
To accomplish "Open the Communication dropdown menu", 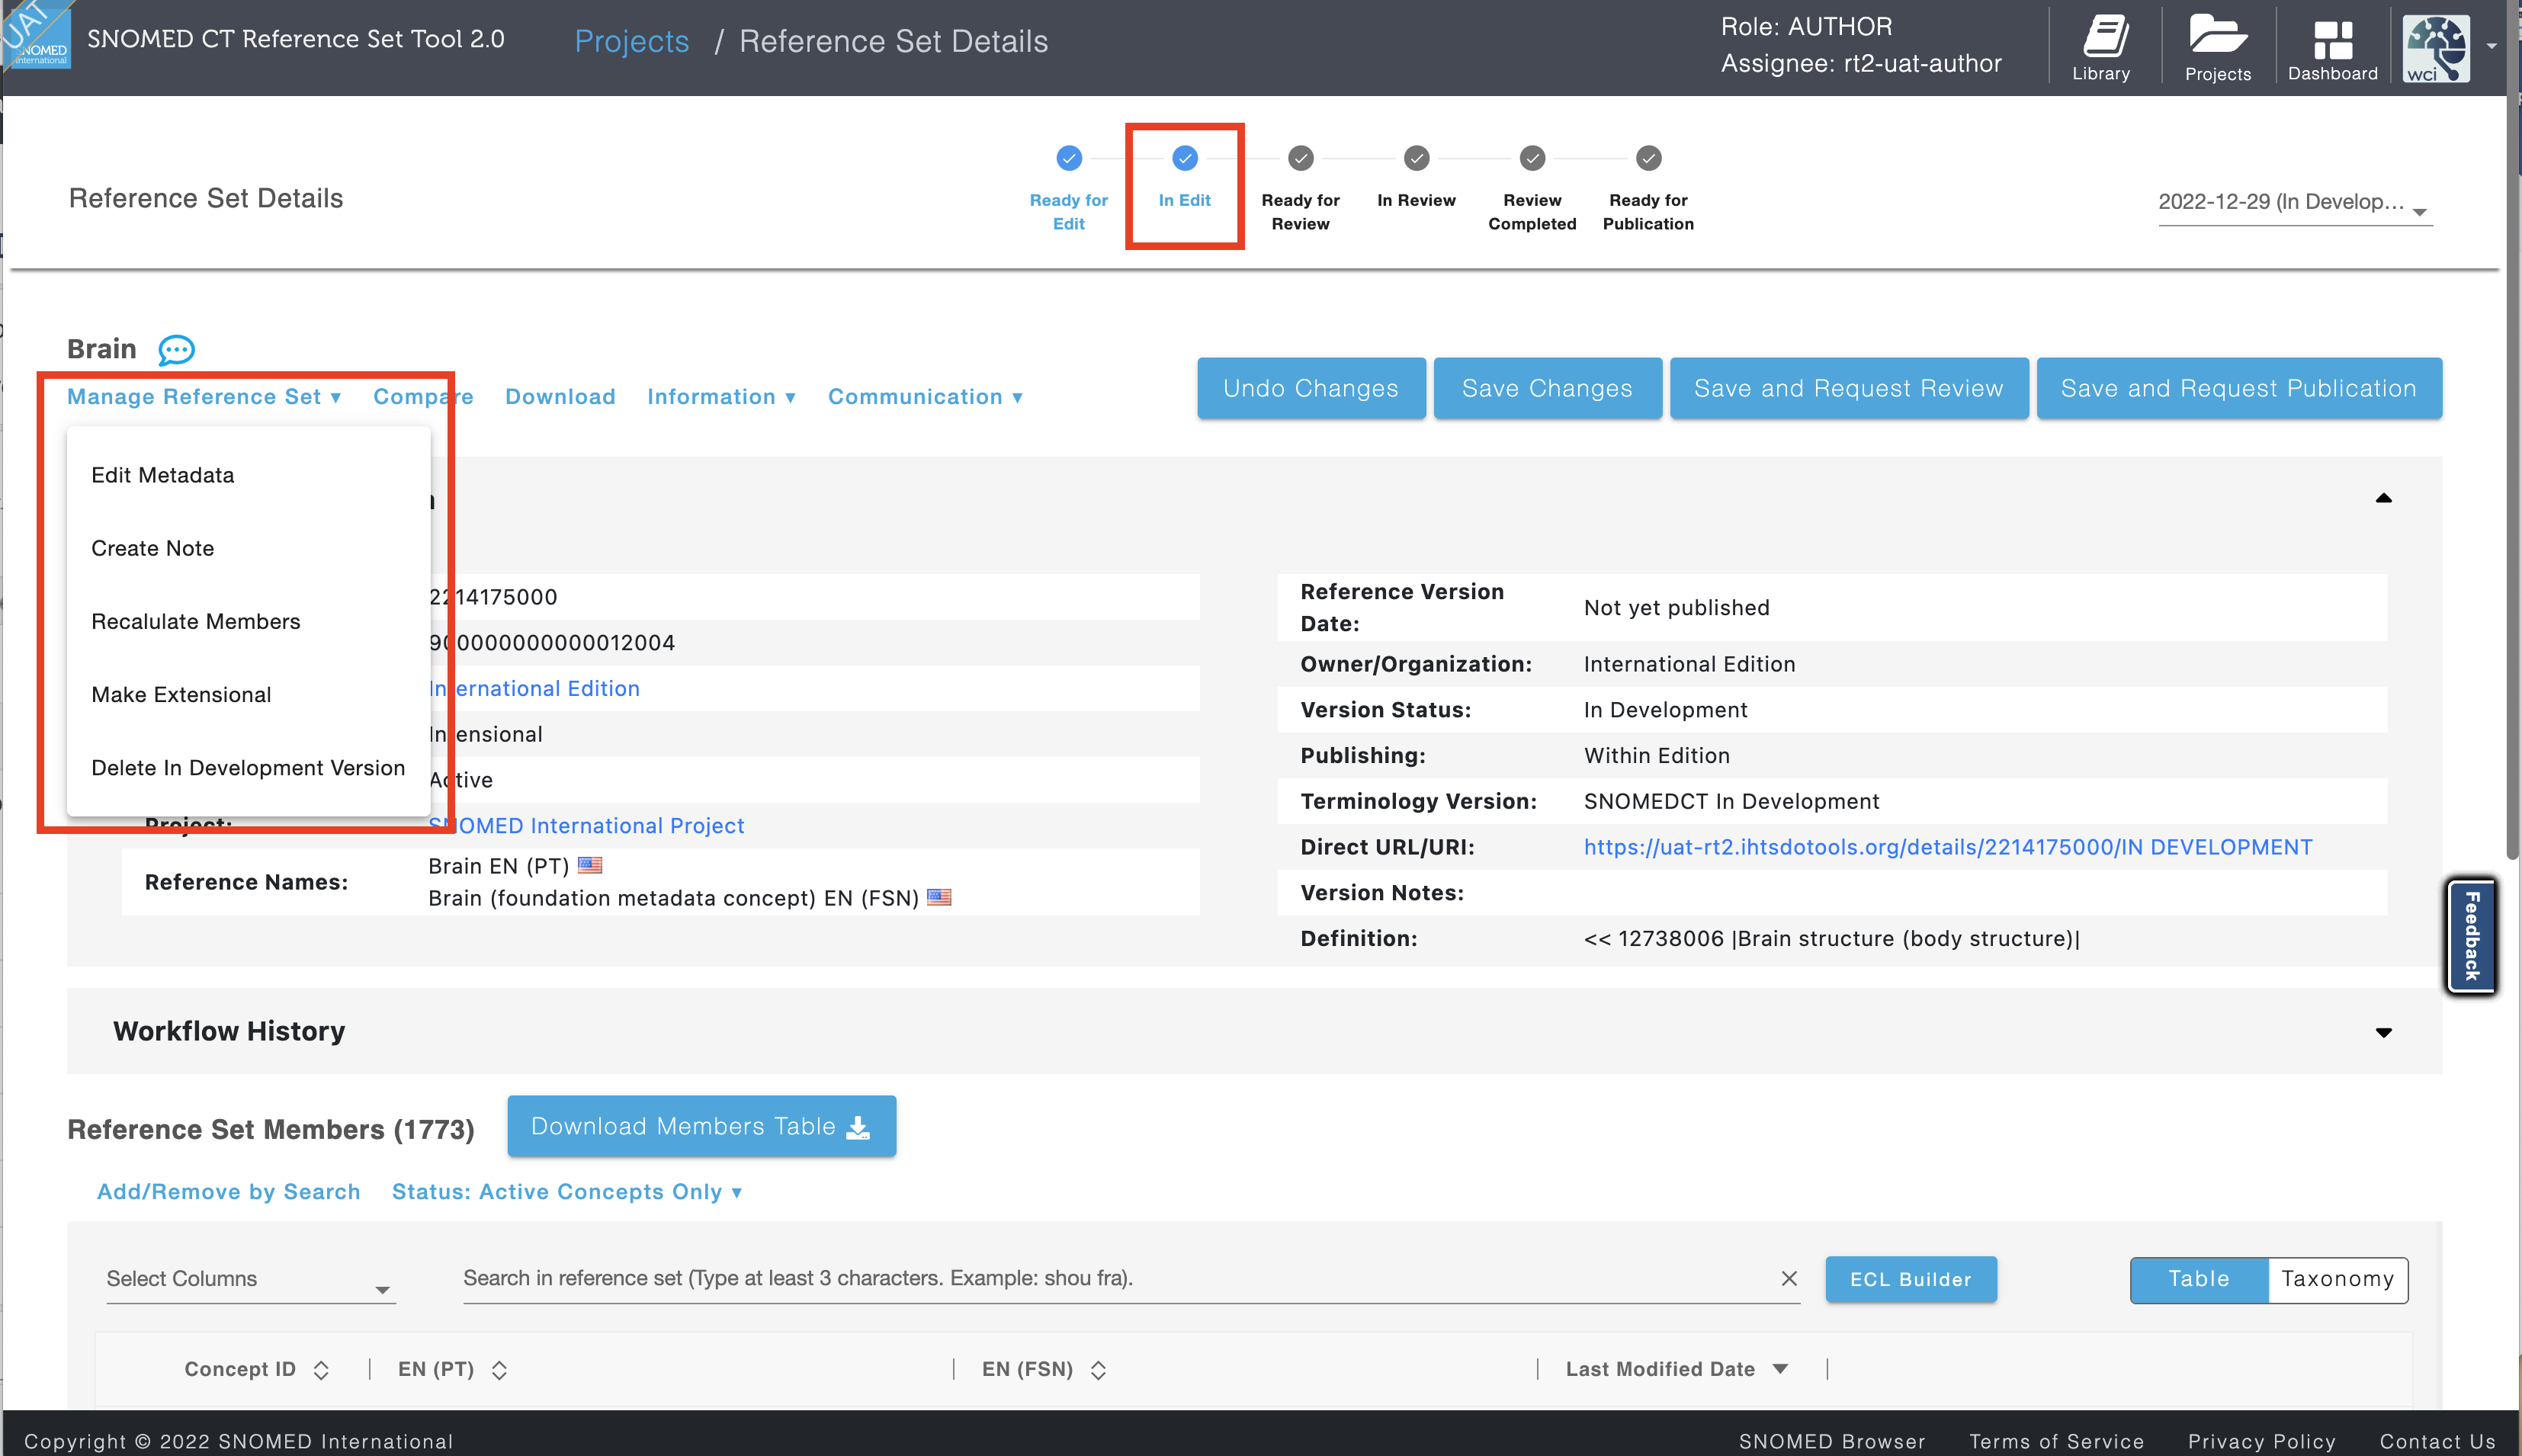I will [925, 397].
